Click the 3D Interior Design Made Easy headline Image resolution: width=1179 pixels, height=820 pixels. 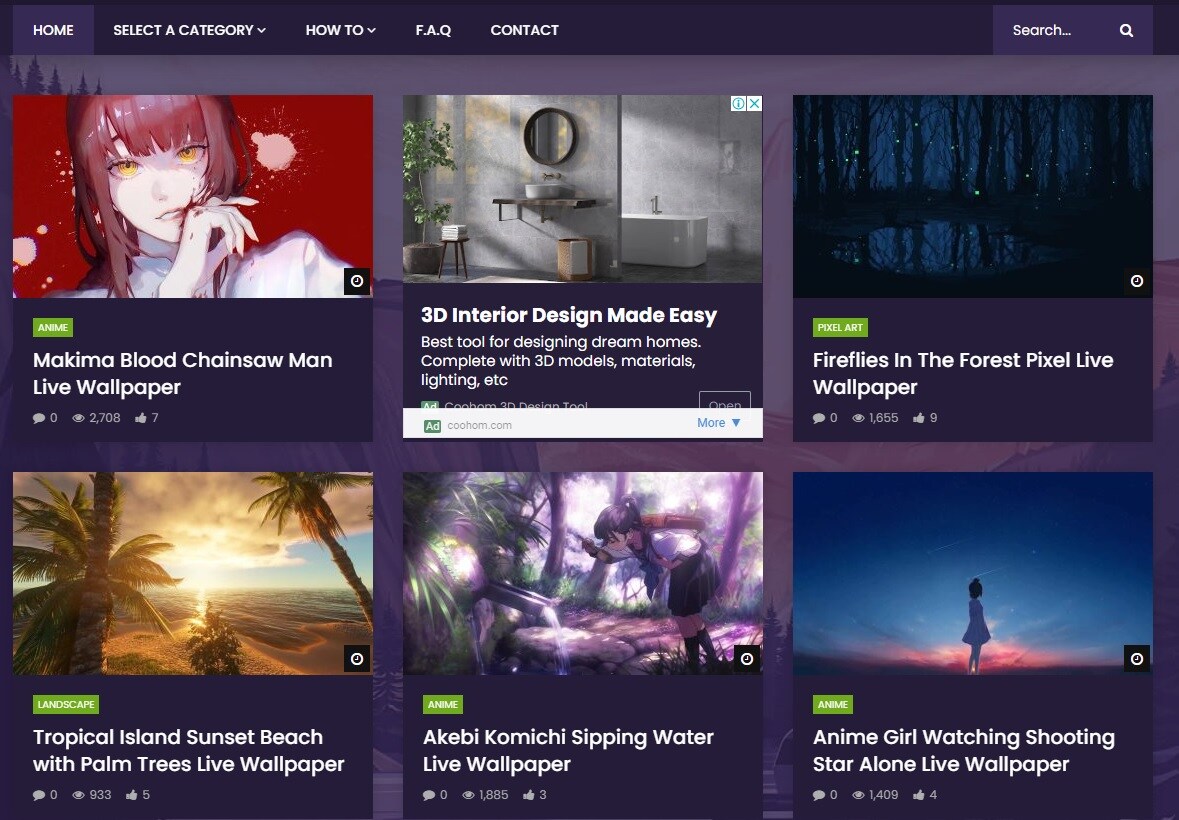(x=569, y=315)
